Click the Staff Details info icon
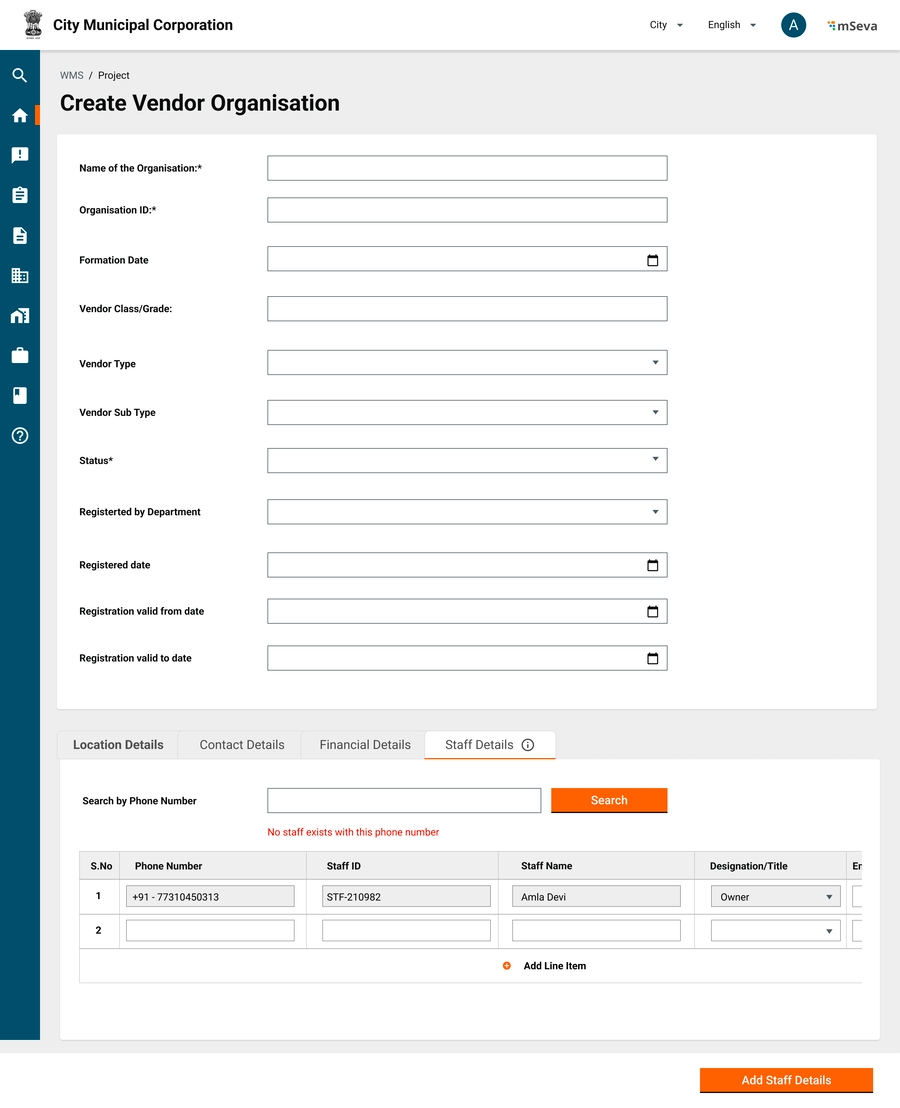The height and width of the screenshot is (1108, 900). 528,745
